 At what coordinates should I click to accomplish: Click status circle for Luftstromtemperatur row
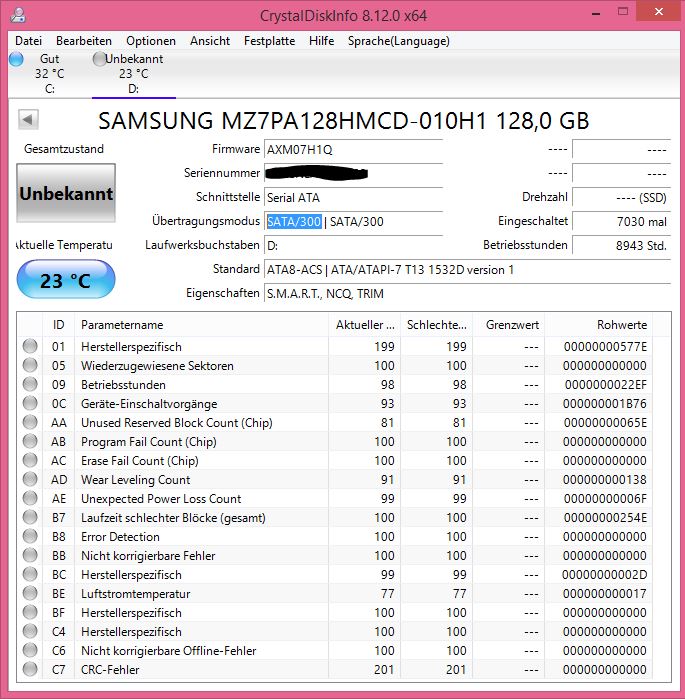click(x=30, y=593)
